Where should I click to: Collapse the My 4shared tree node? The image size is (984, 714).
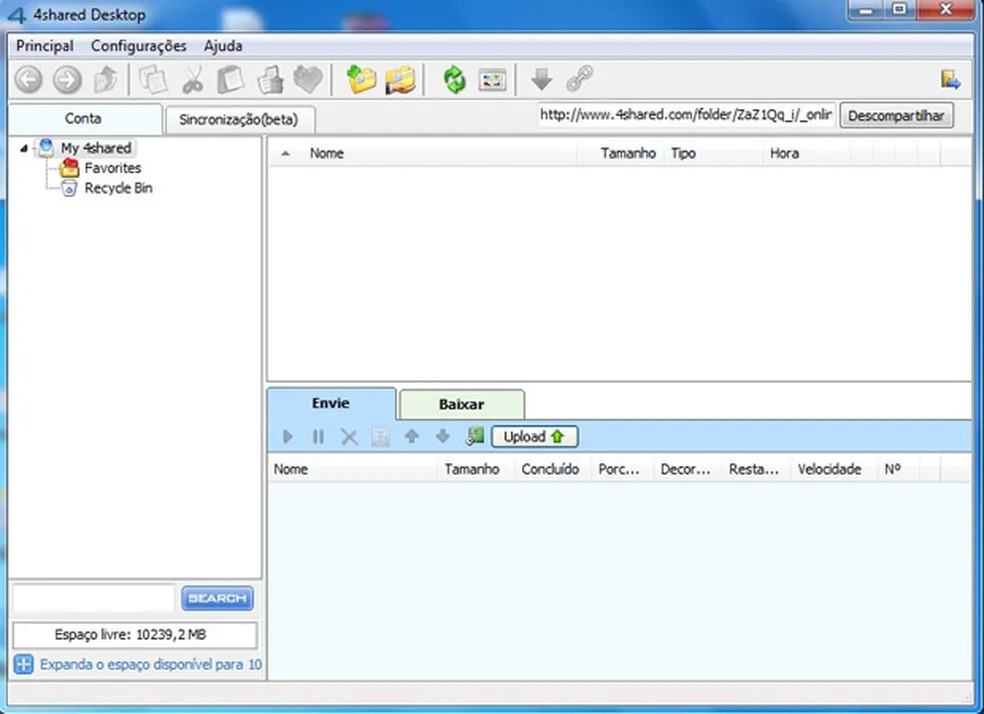[23, 149]
